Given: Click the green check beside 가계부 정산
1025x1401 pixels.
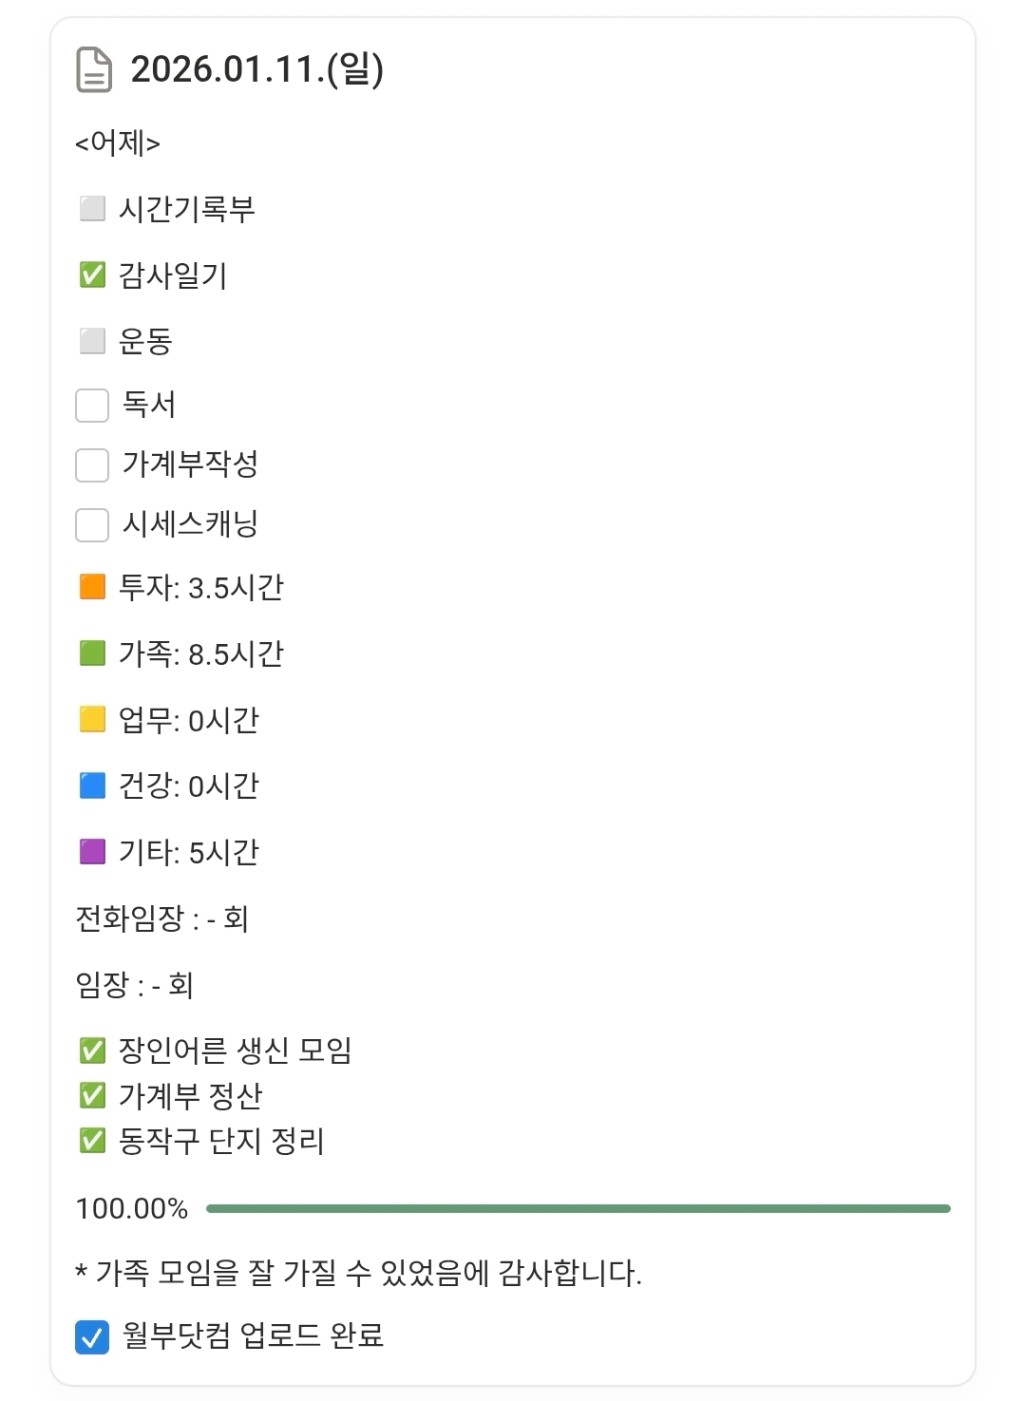Looking at the screenshot, I should (x=92, y=1096).
